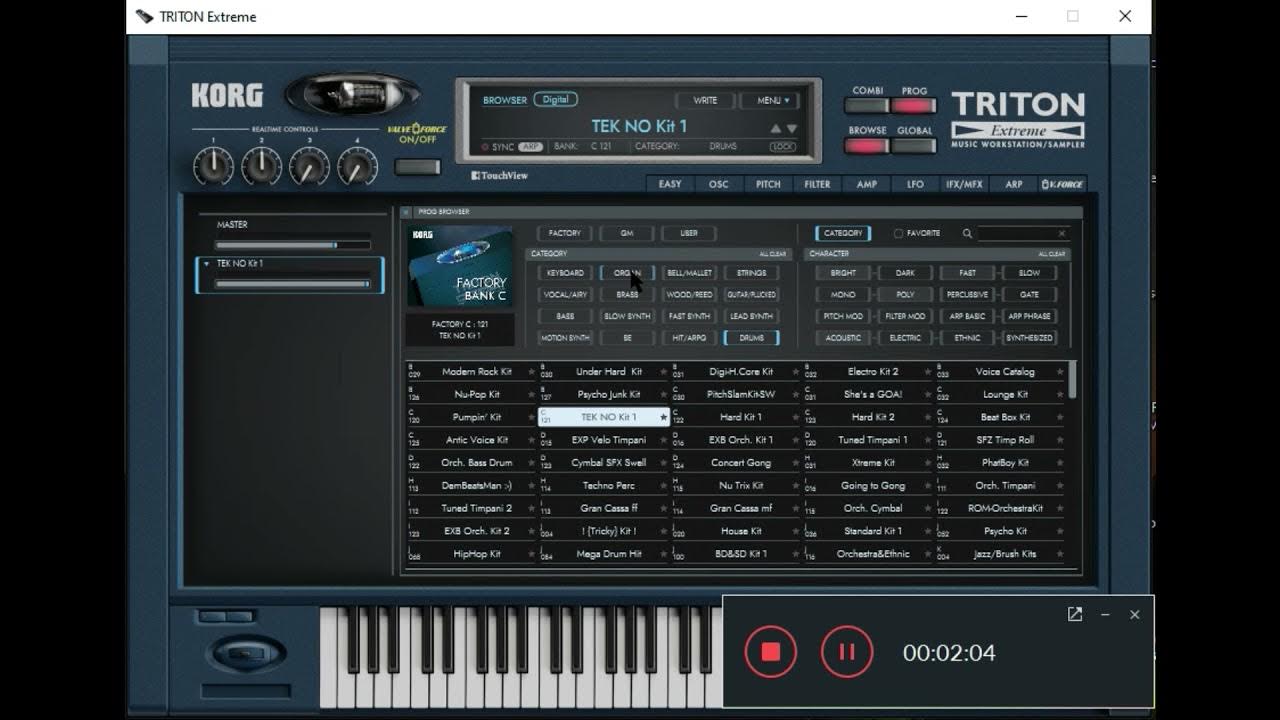
Task: Star the Lounge Kit program
Action: point(1061,395)
